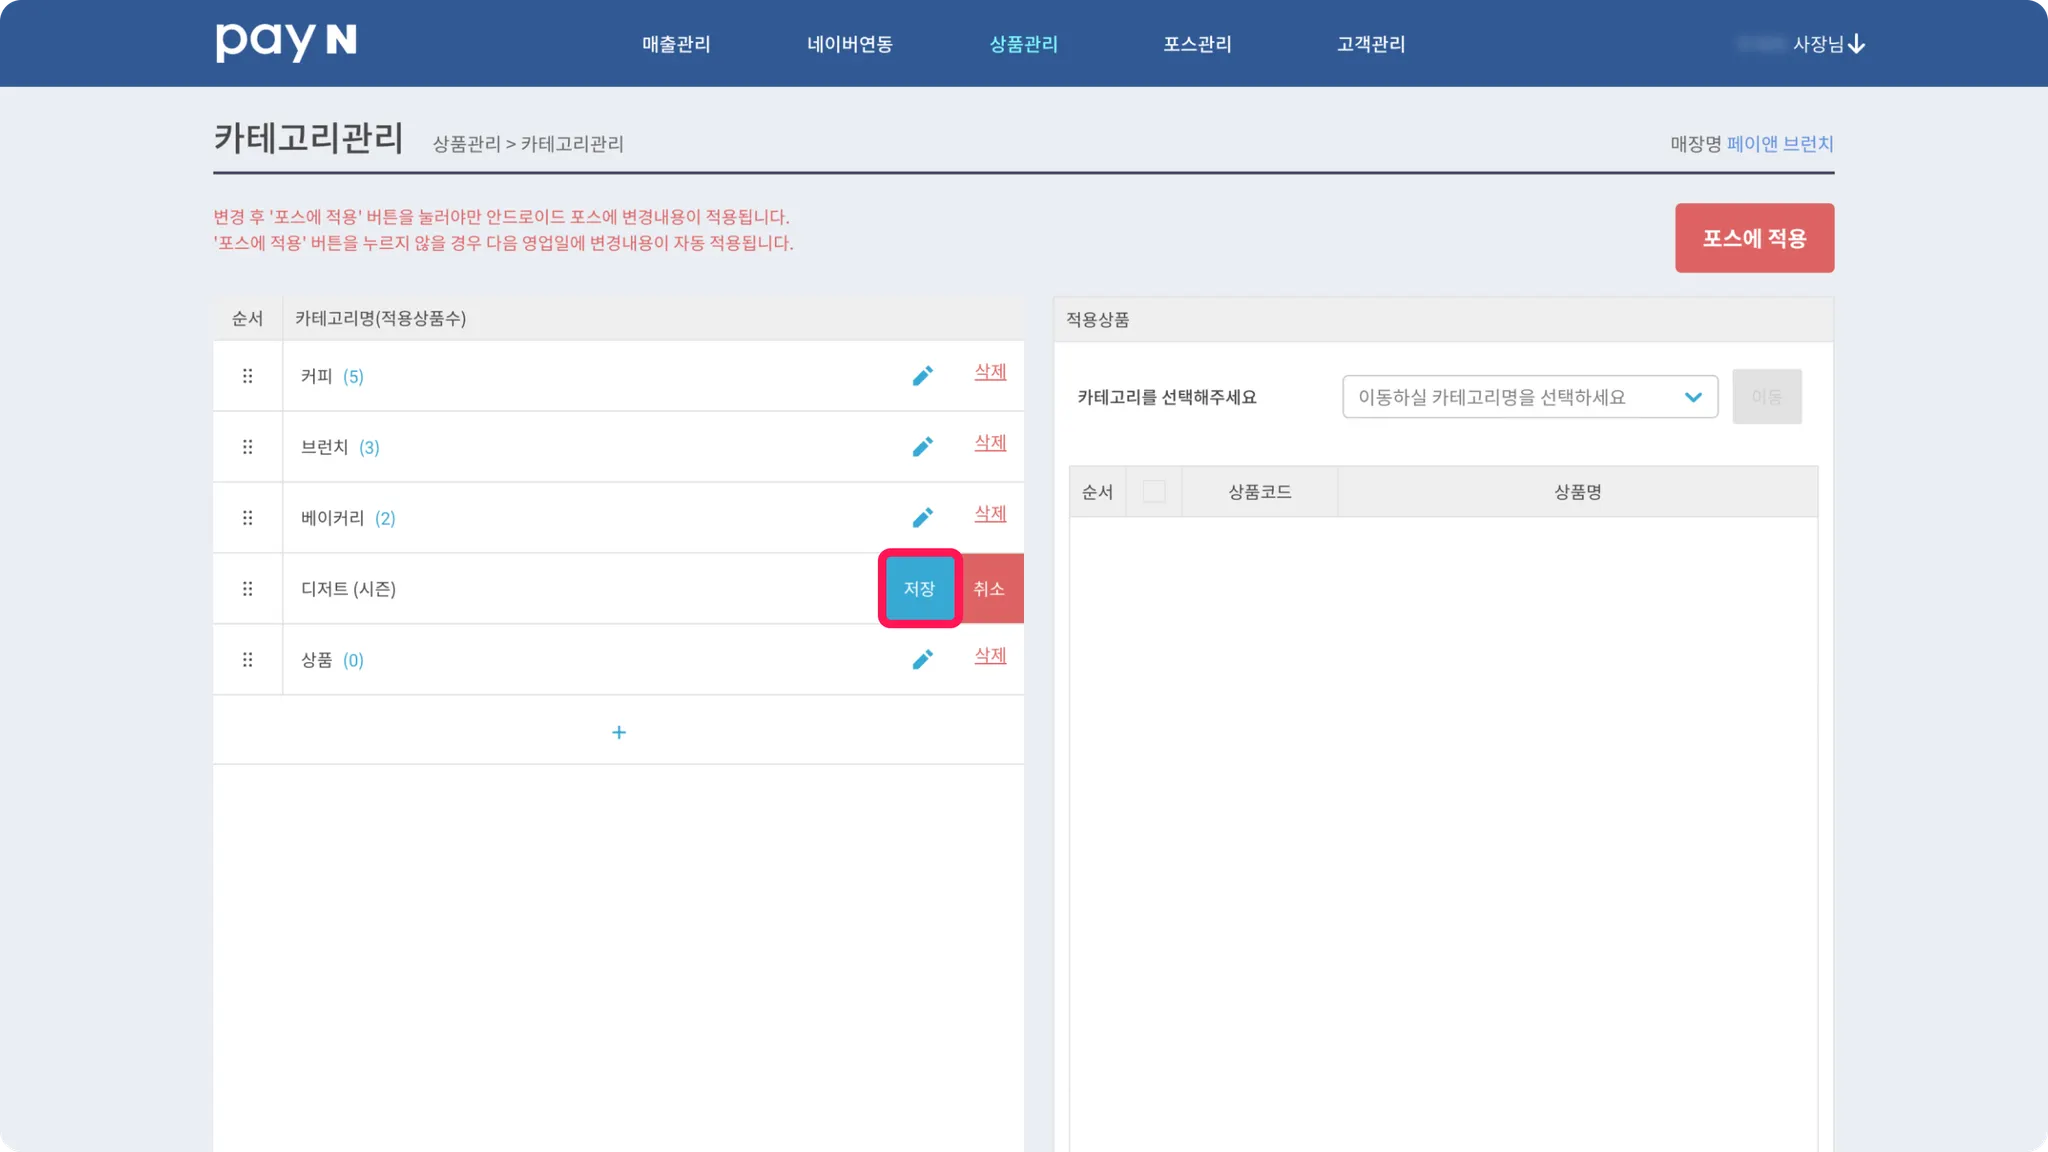Viewport: 2048px width, 1152px height.
Task: Click the red 포스에 적용 button
Action: pos(1754,238)
